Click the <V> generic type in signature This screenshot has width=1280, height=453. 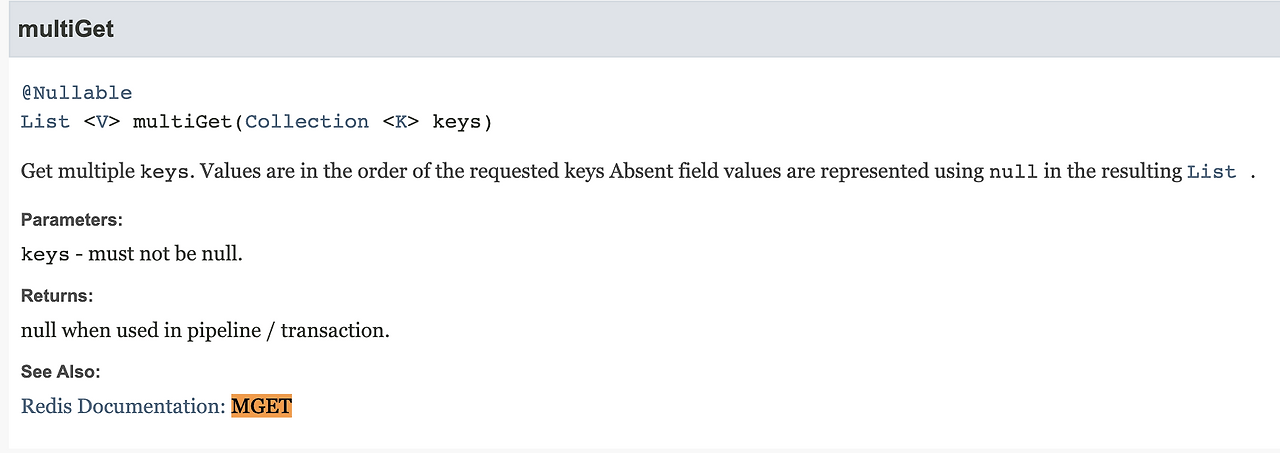tap(102, 122)
